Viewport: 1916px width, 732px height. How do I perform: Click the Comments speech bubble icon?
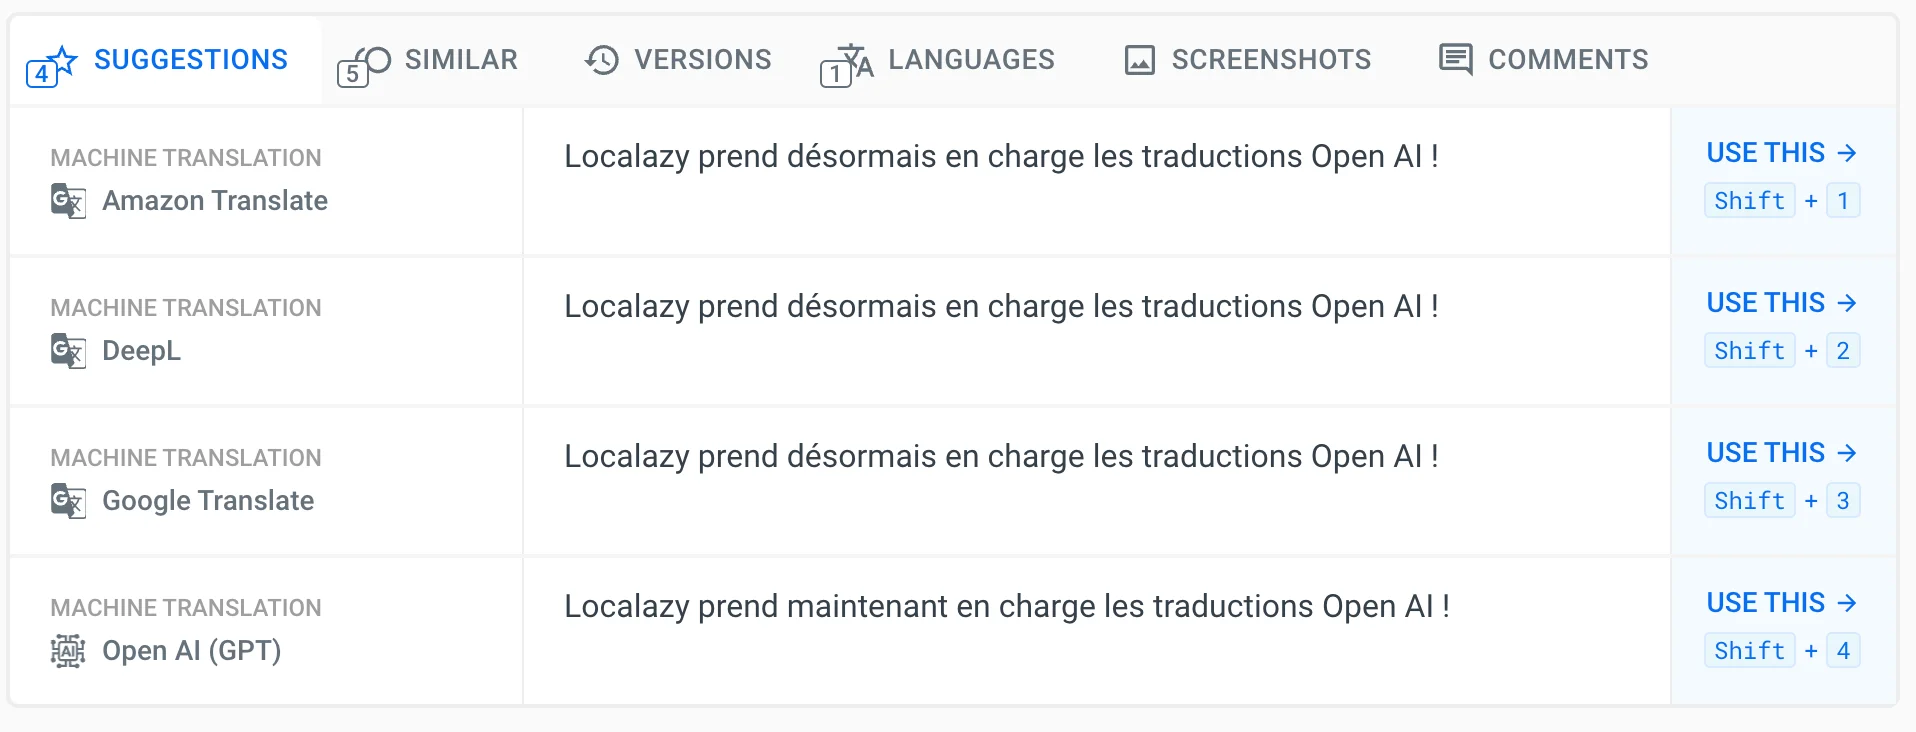coord(1455,60)
